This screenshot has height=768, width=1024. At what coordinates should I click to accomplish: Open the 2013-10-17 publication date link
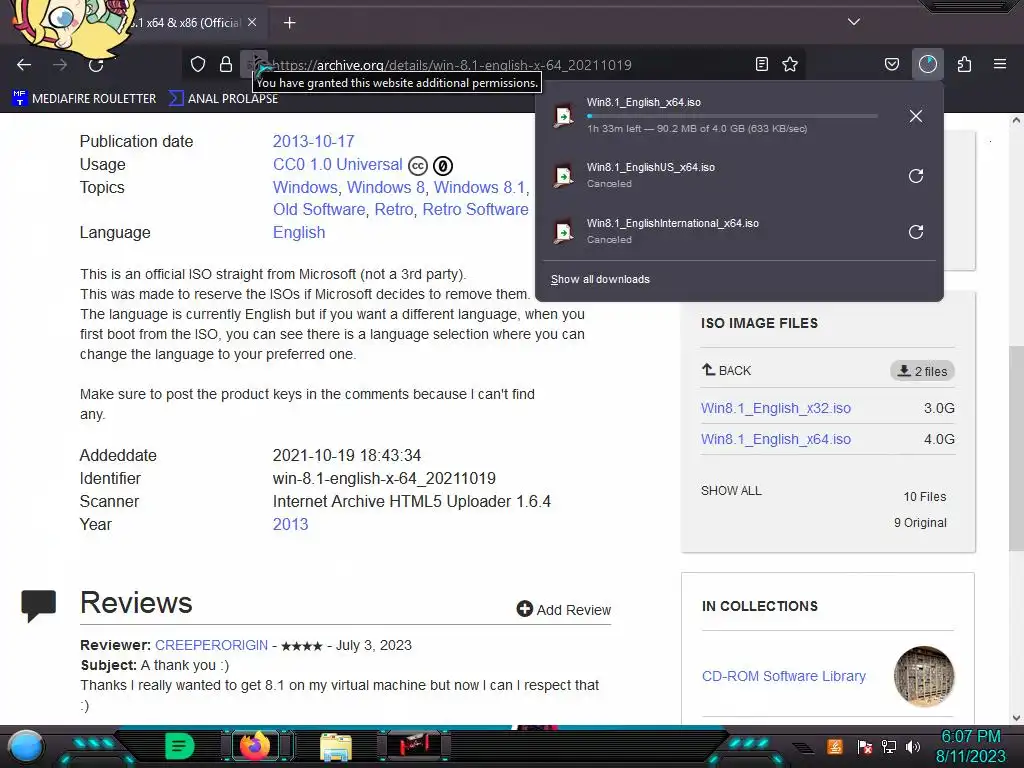(x=313, y=141)
